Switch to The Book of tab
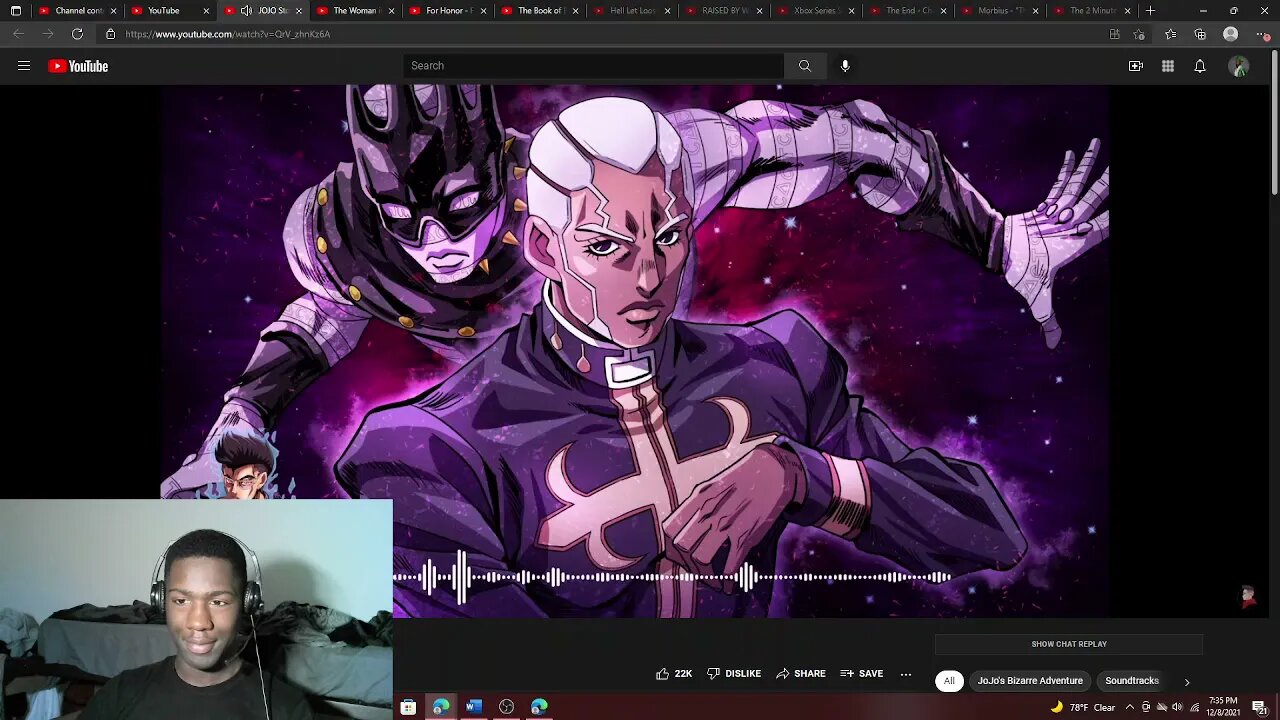Screen dimensions: 1280x720 [x=541, y=11]
